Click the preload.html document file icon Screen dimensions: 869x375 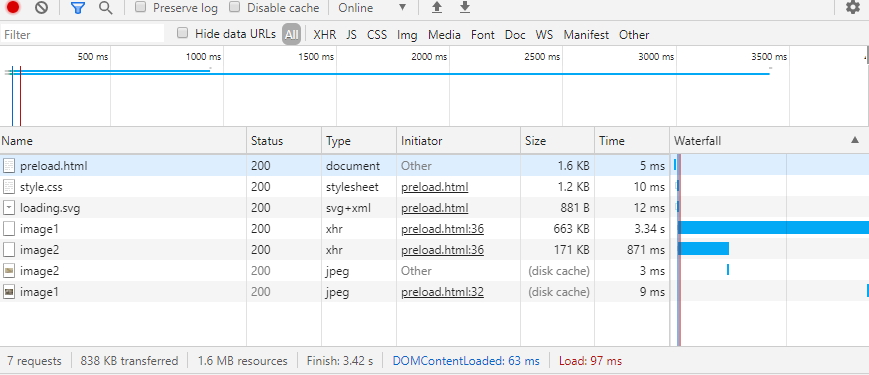[x=9, y=165]
